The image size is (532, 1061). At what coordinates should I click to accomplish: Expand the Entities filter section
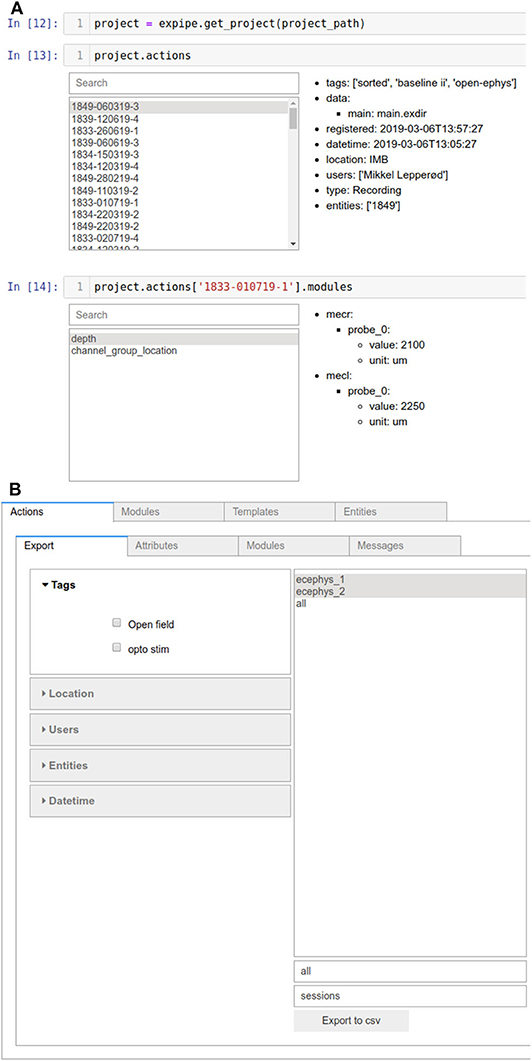click(160, 765)
